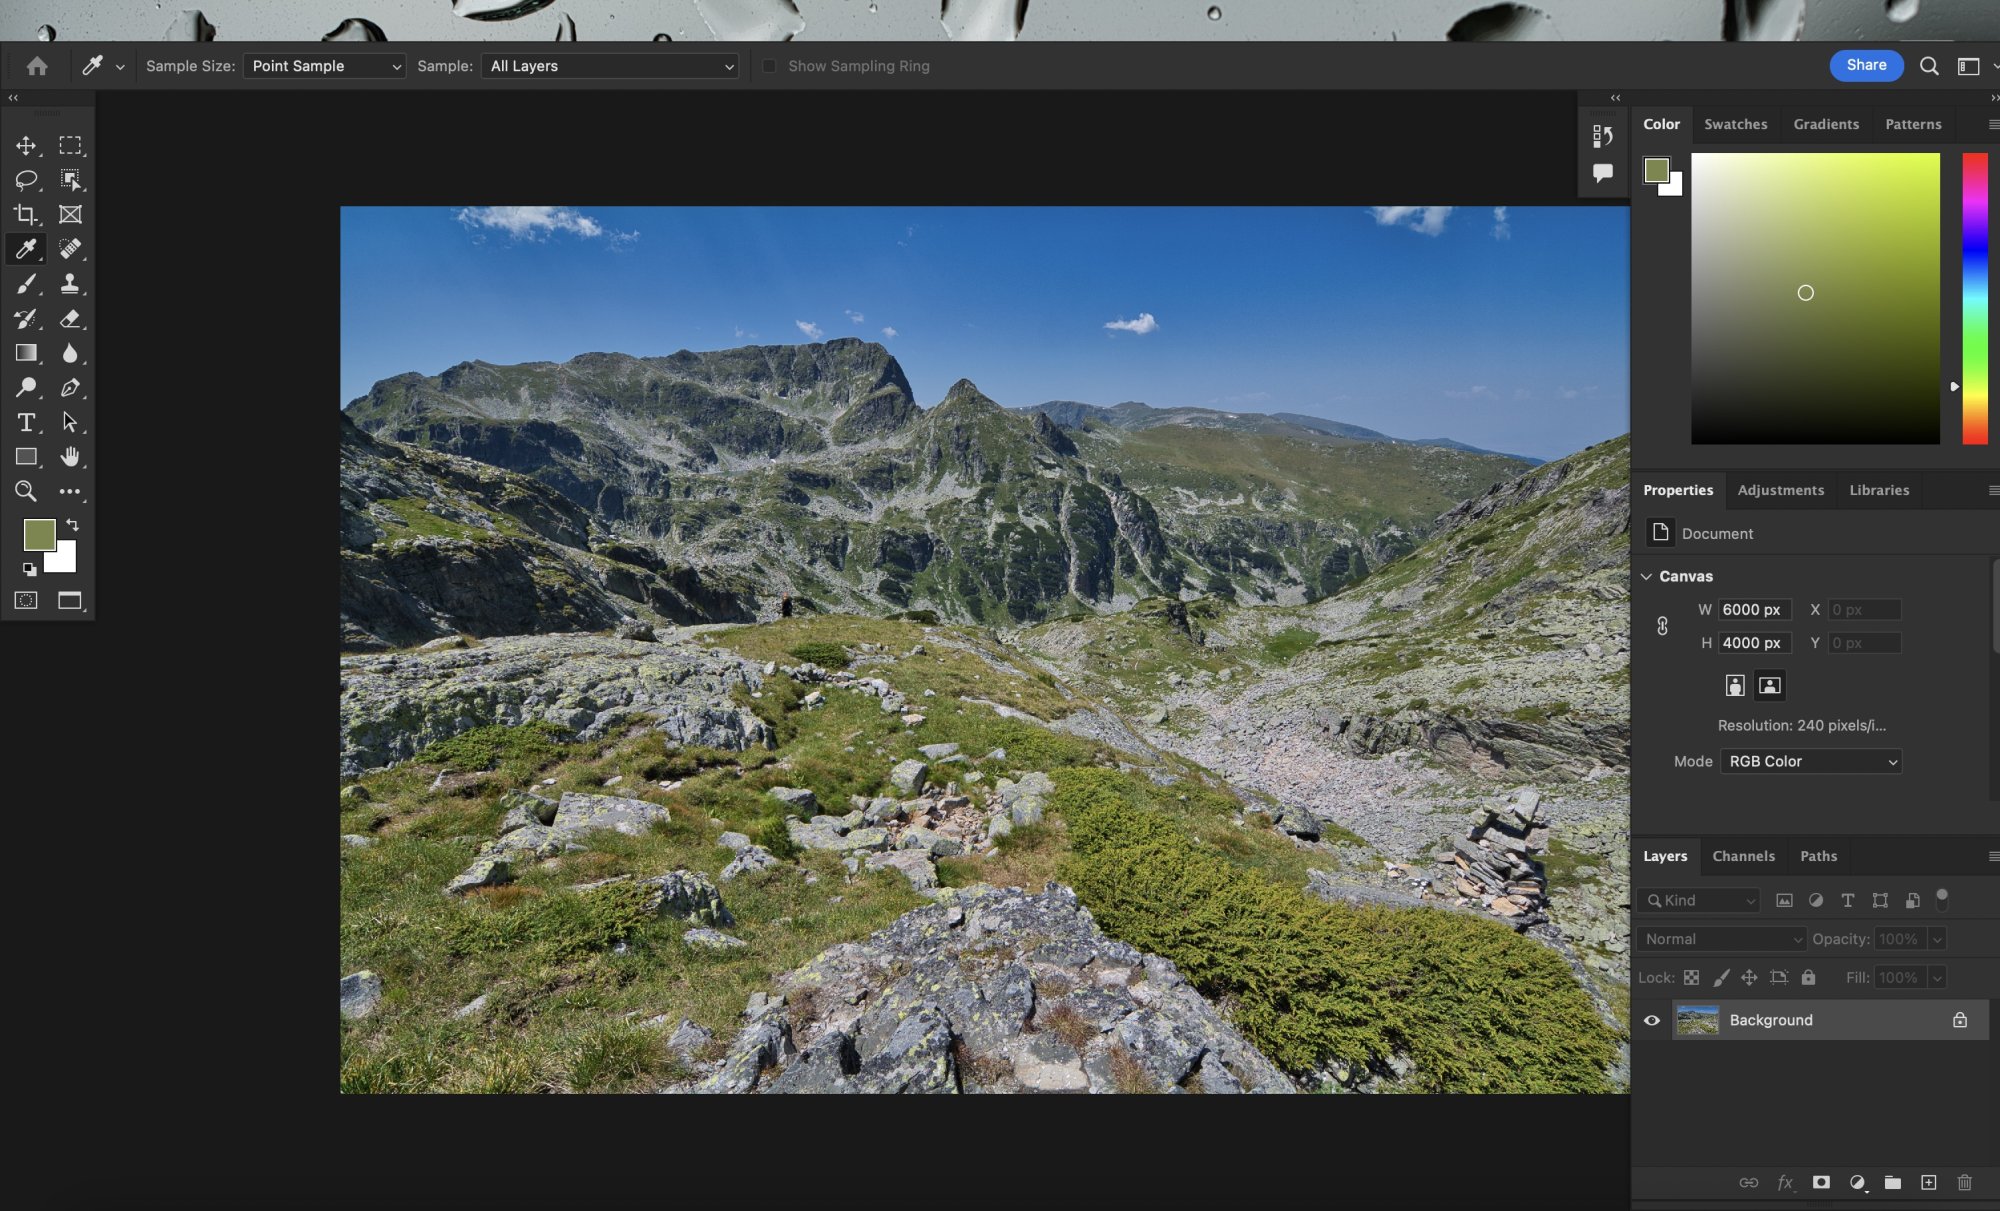
Task: Click the Share button
Action: pyautogui.click(x=1866, y=65)
